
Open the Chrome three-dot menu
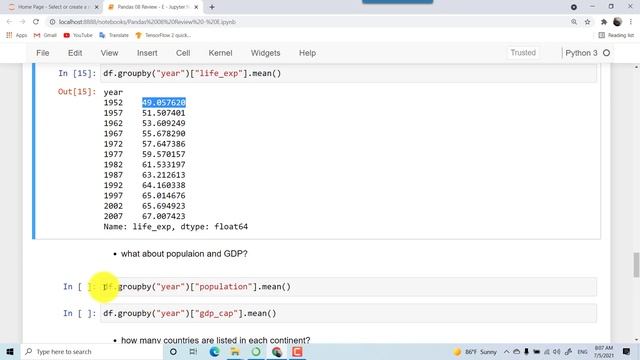tap(631, 22)
